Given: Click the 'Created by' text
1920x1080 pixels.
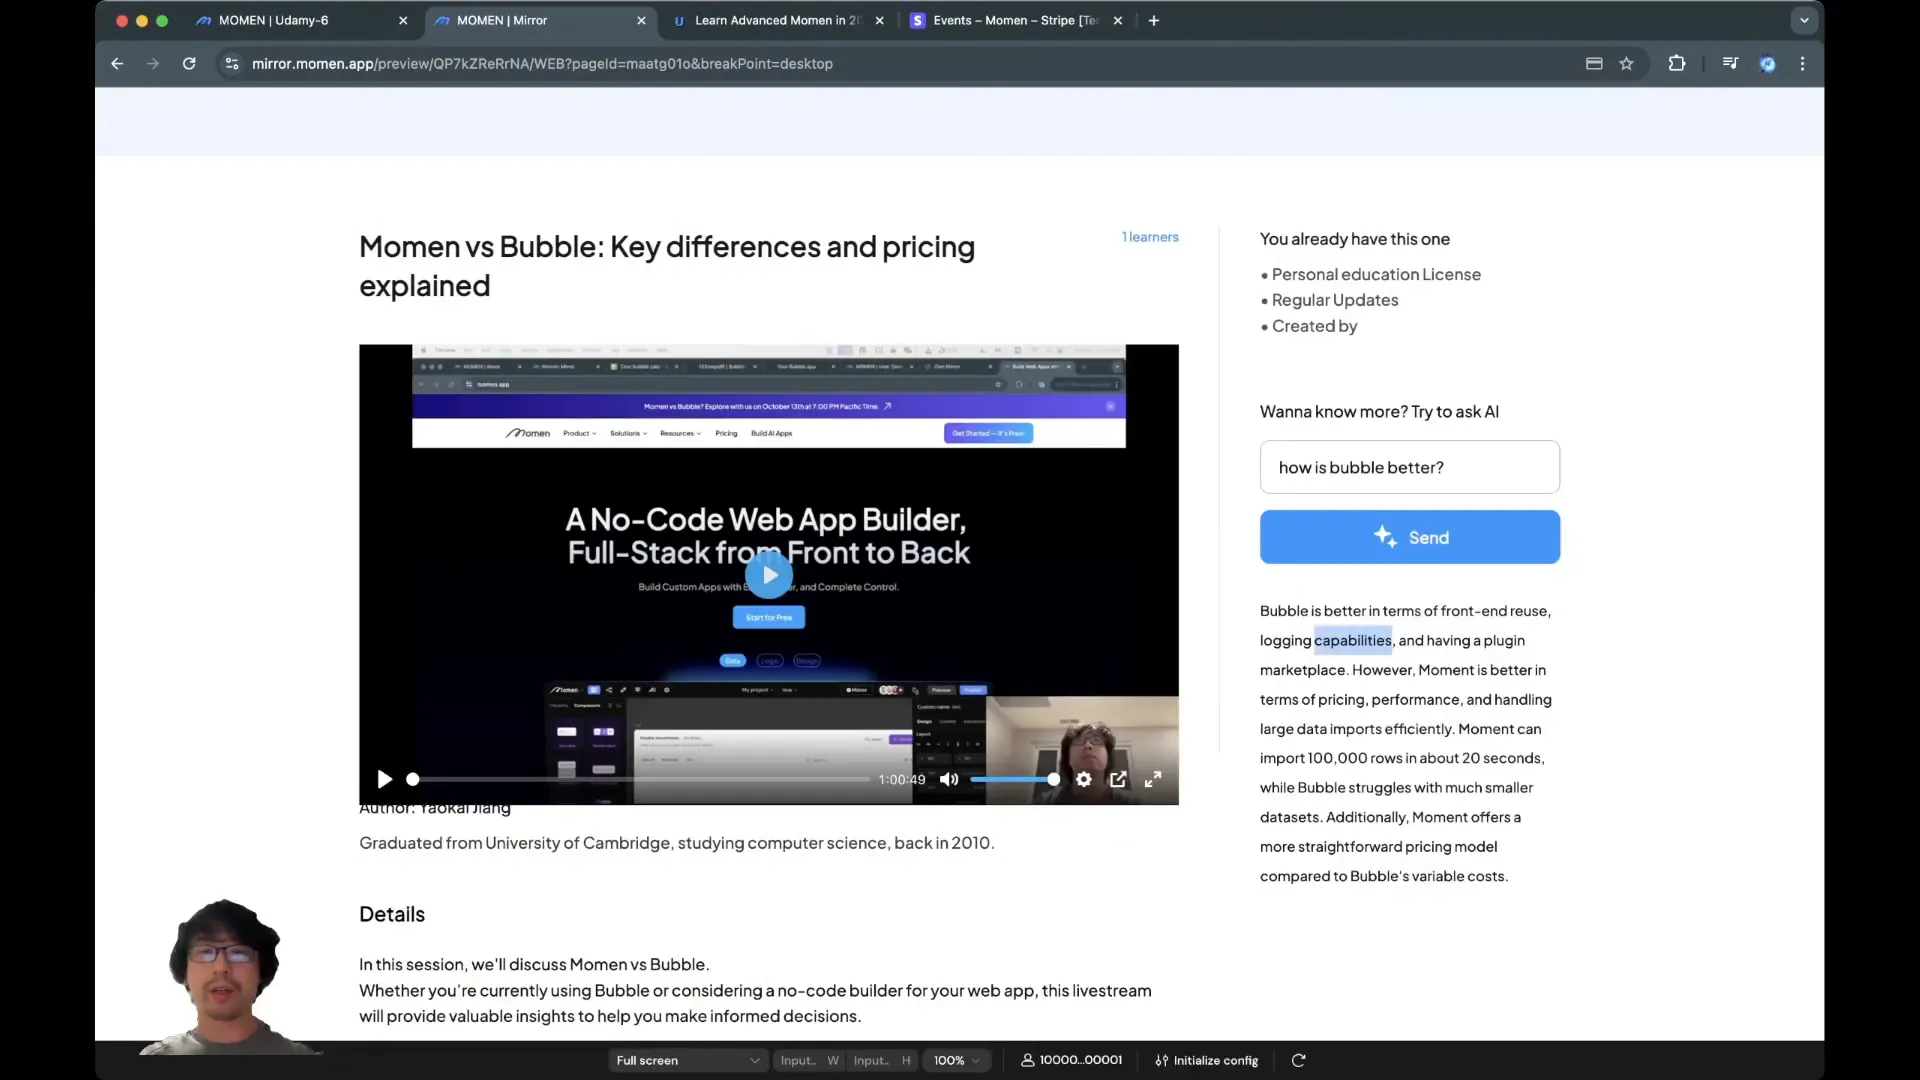Looking at the screenshot, I should click(x=1314, y=326).
